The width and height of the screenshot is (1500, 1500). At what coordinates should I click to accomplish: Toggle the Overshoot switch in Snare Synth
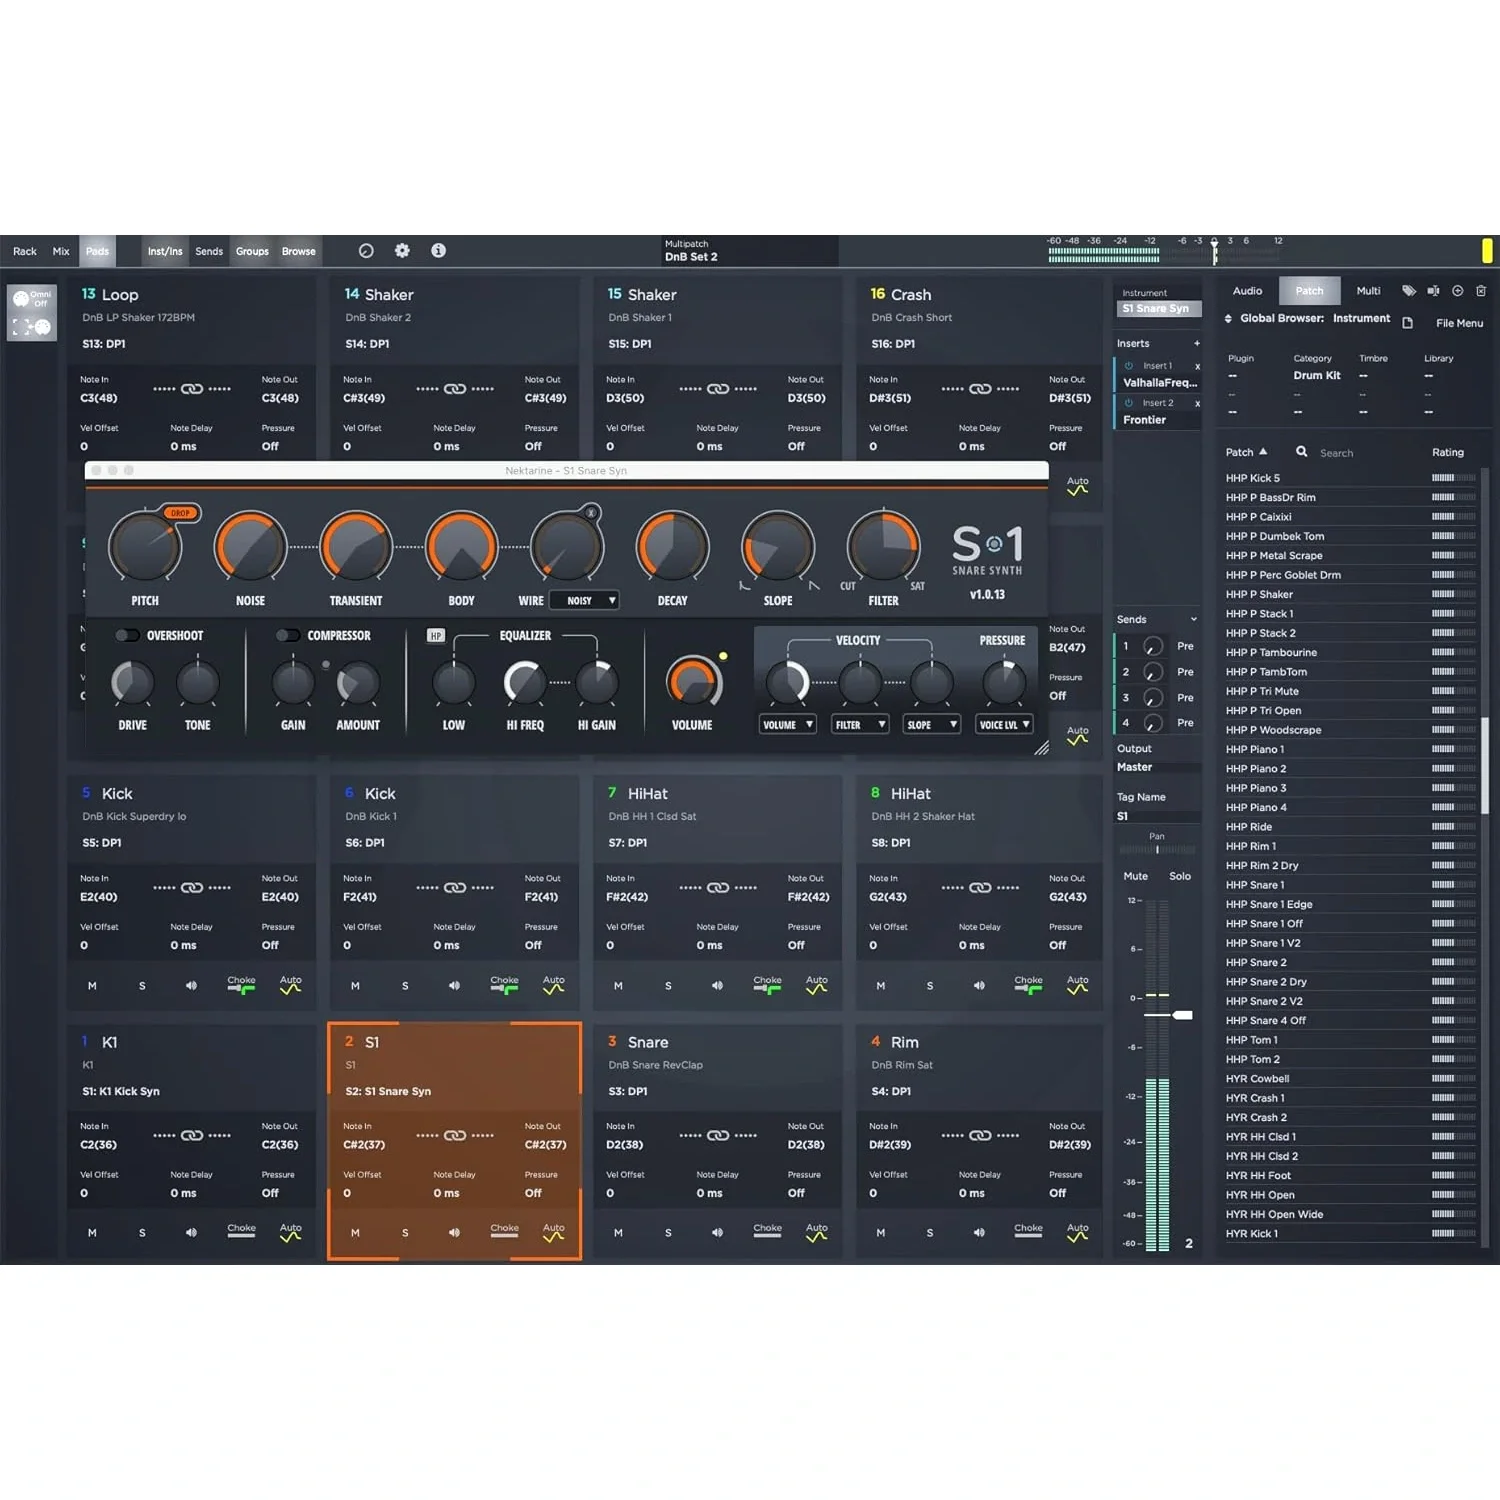[127, 636]
